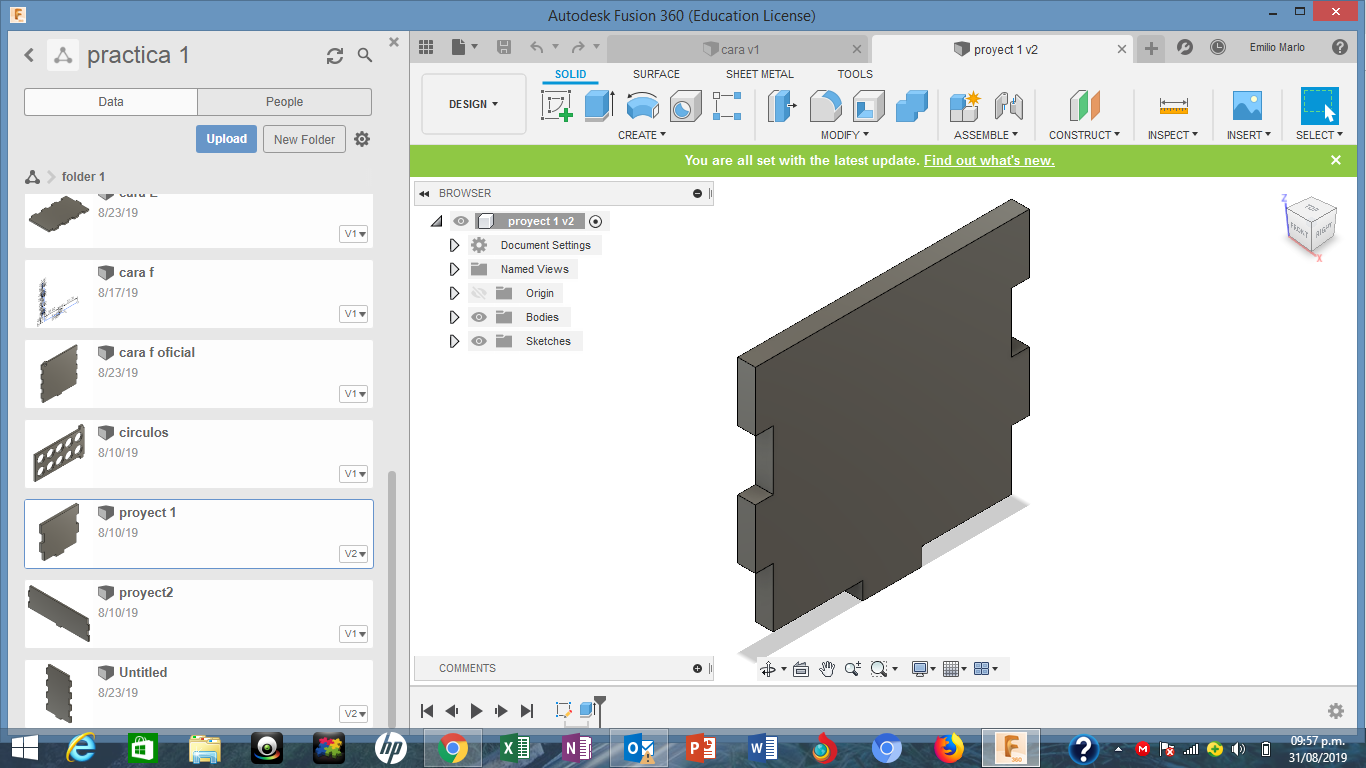Click the Upload button
This screenshot has width=1366, height=768.
(x=227, y=139)
